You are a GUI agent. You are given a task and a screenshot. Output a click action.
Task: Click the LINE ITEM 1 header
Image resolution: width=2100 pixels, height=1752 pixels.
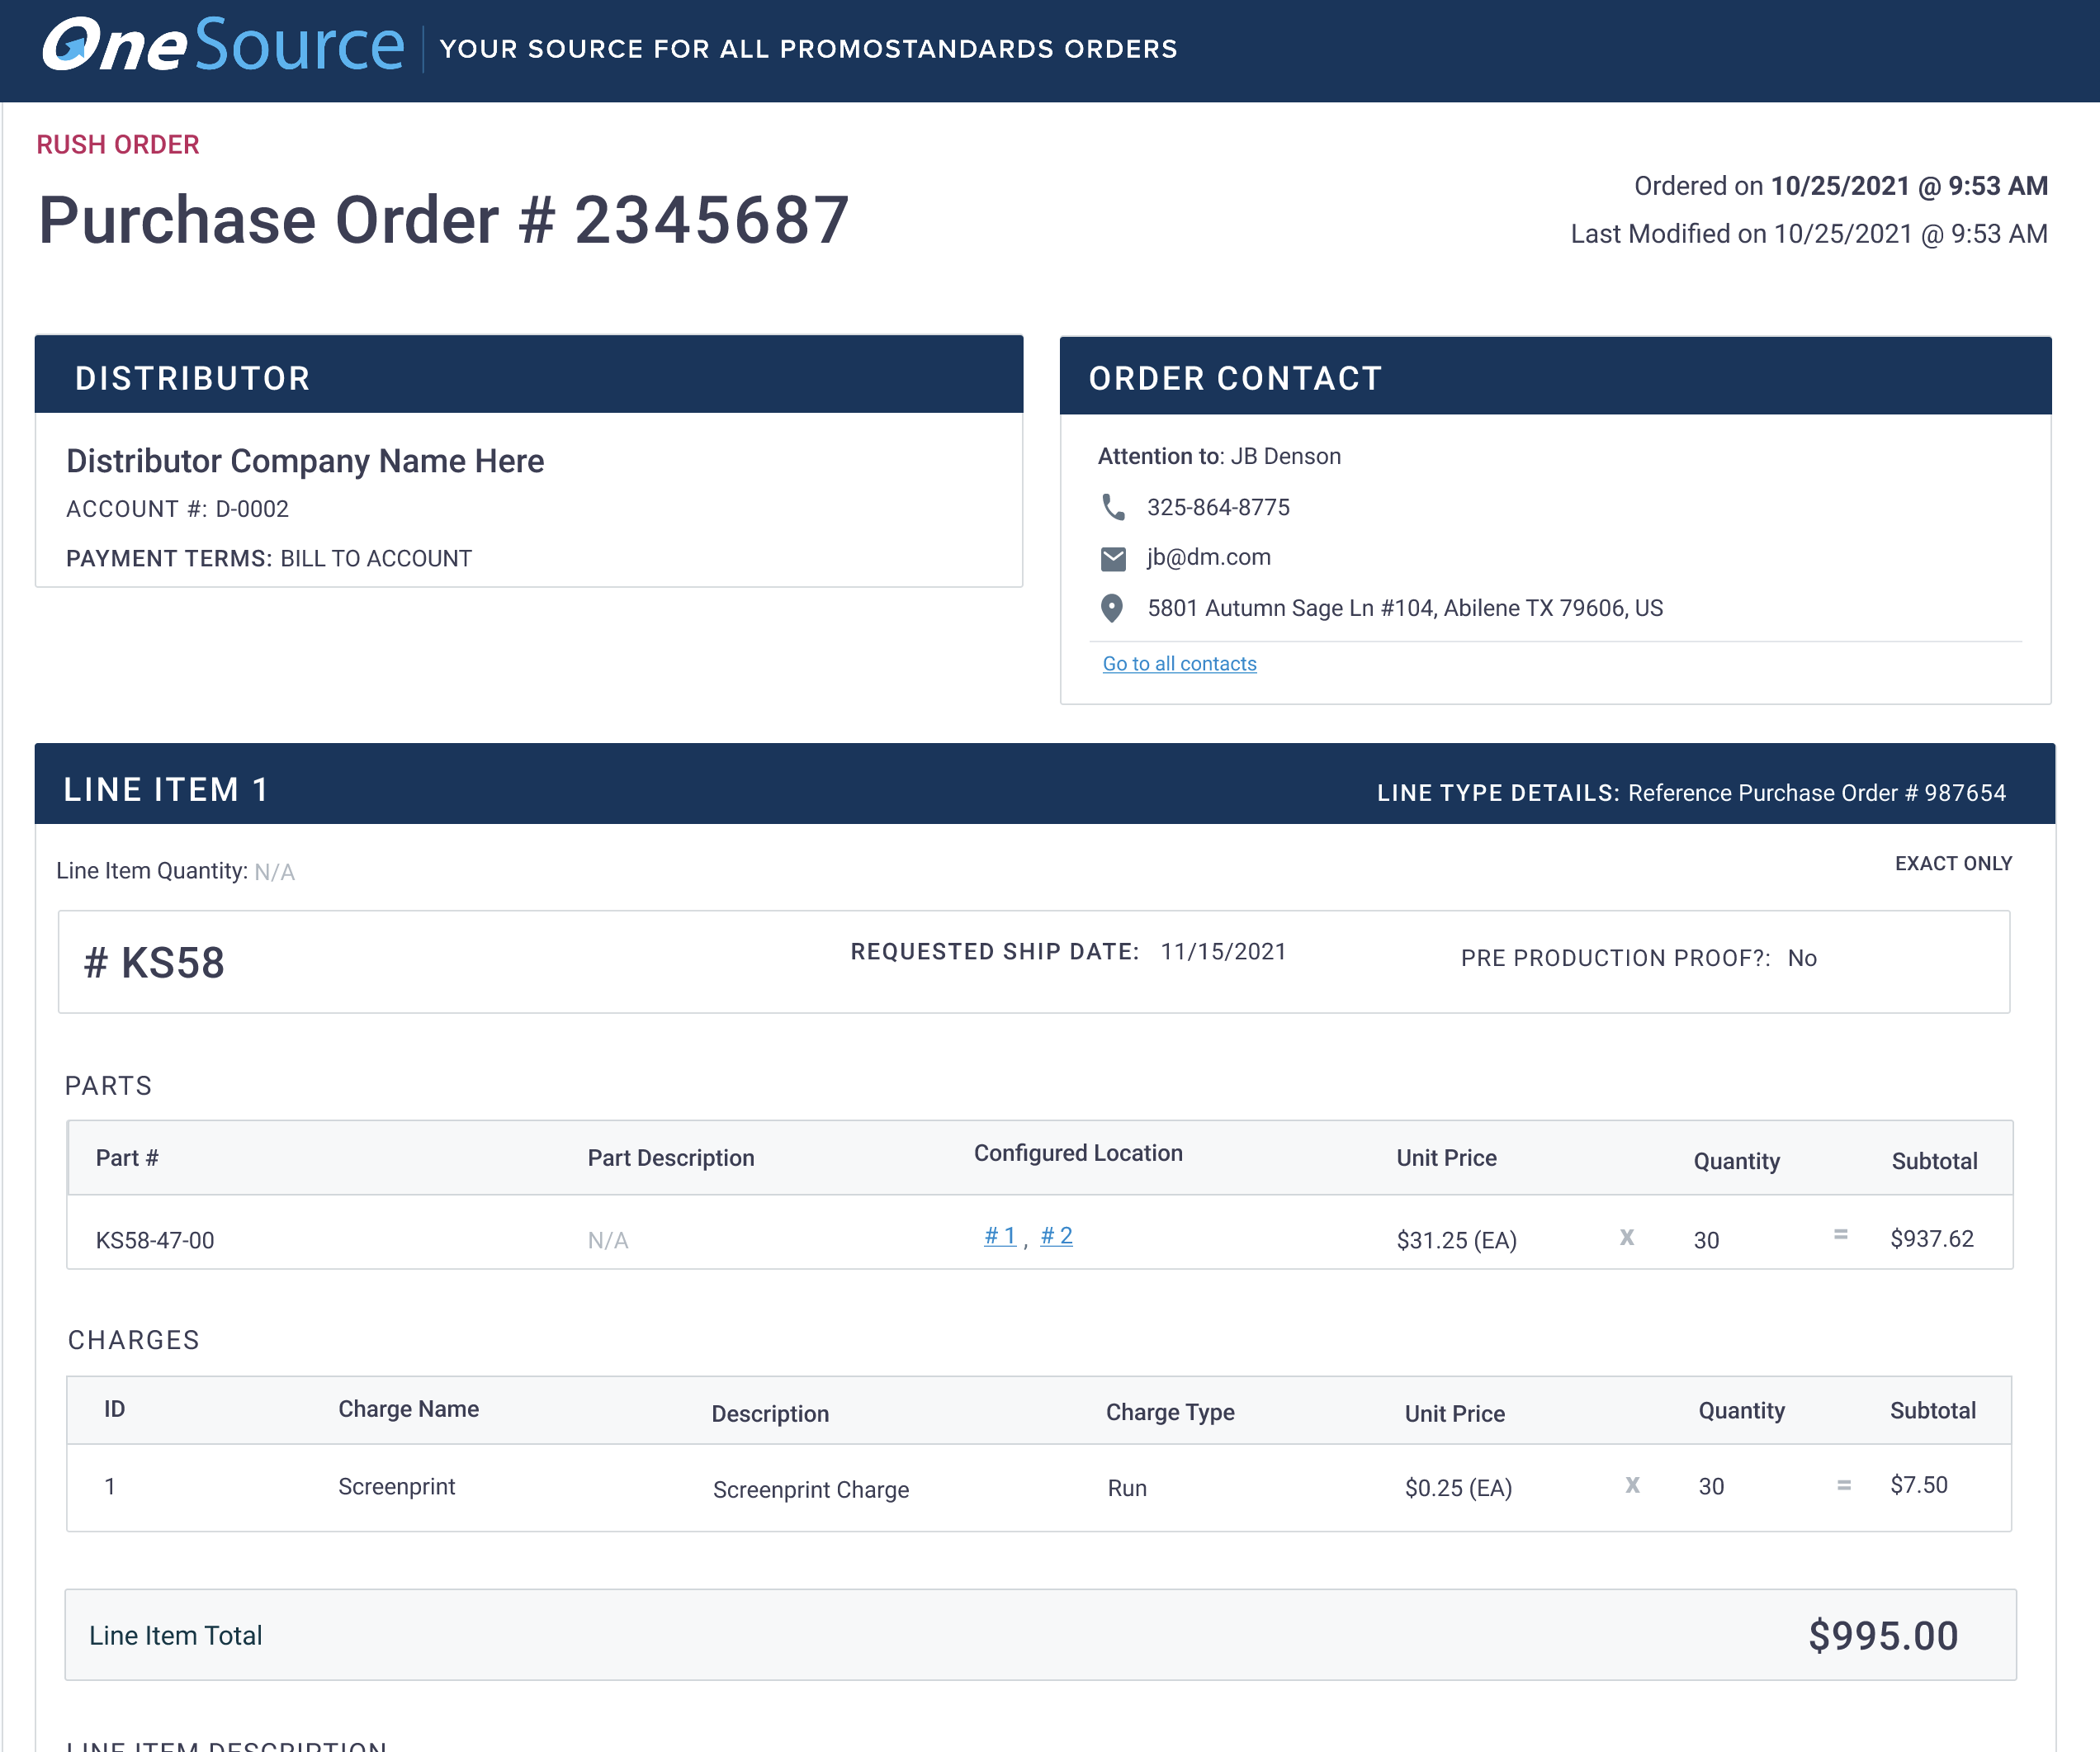(x=166, y=789)
